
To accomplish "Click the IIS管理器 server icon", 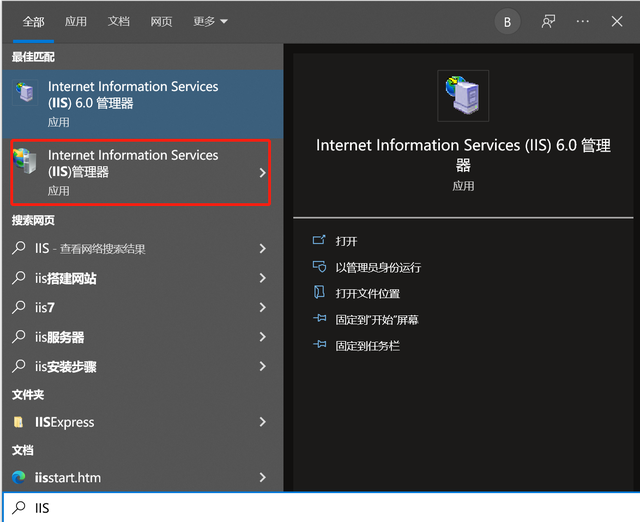I will tap(24, 161).
